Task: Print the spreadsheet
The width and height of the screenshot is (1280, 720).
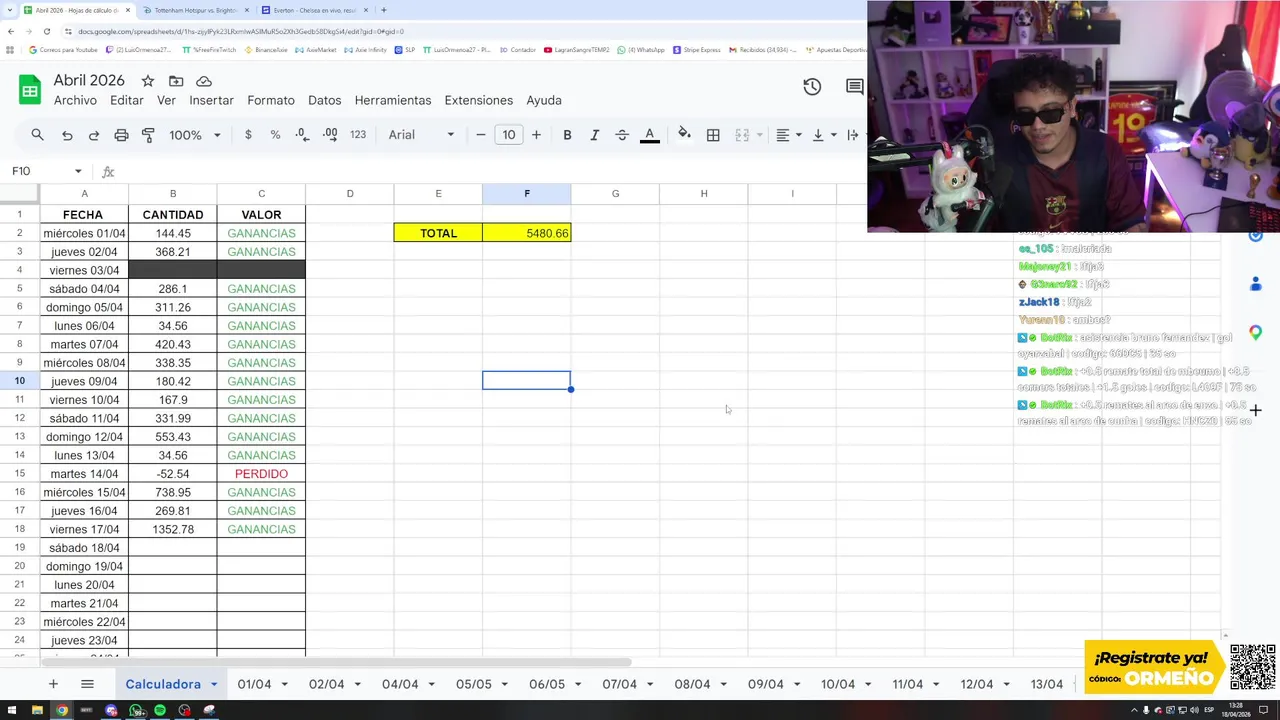Action: 121,135
